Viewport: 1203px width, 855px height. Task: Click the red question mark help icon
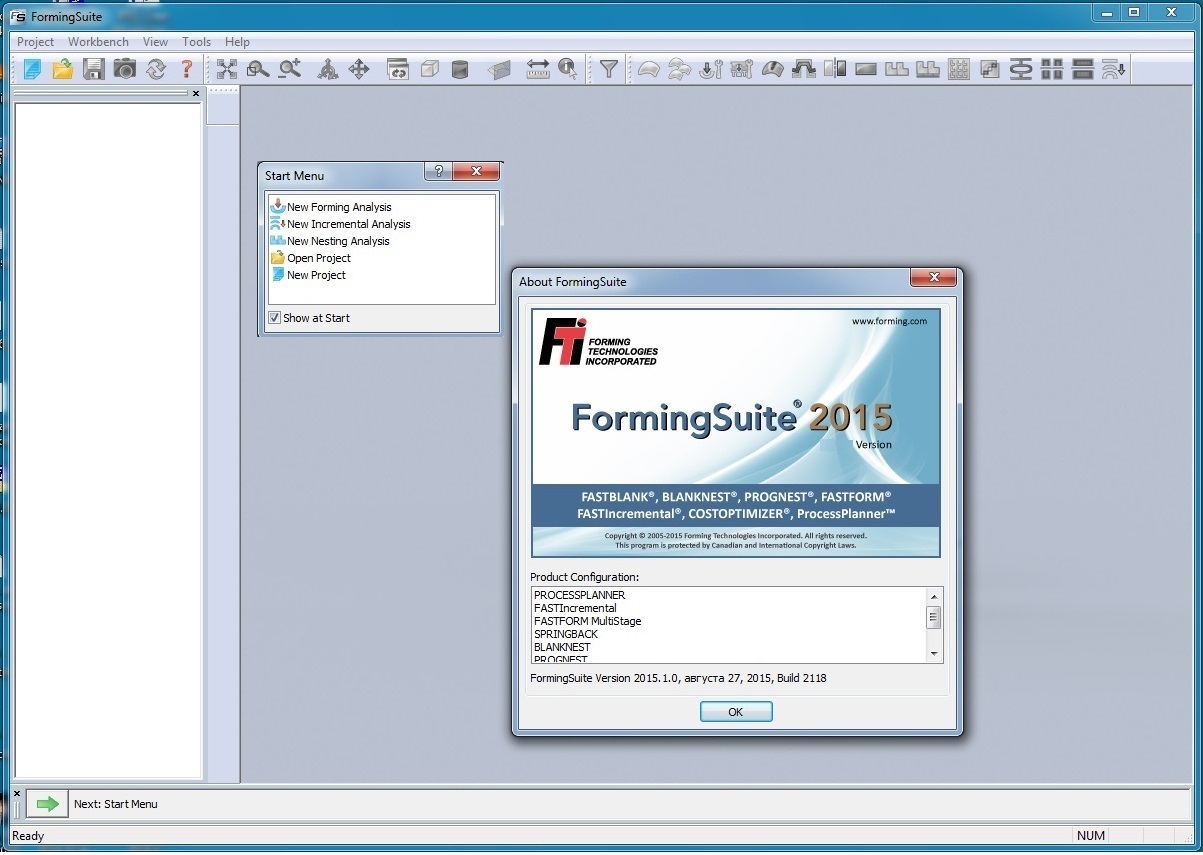186,69
